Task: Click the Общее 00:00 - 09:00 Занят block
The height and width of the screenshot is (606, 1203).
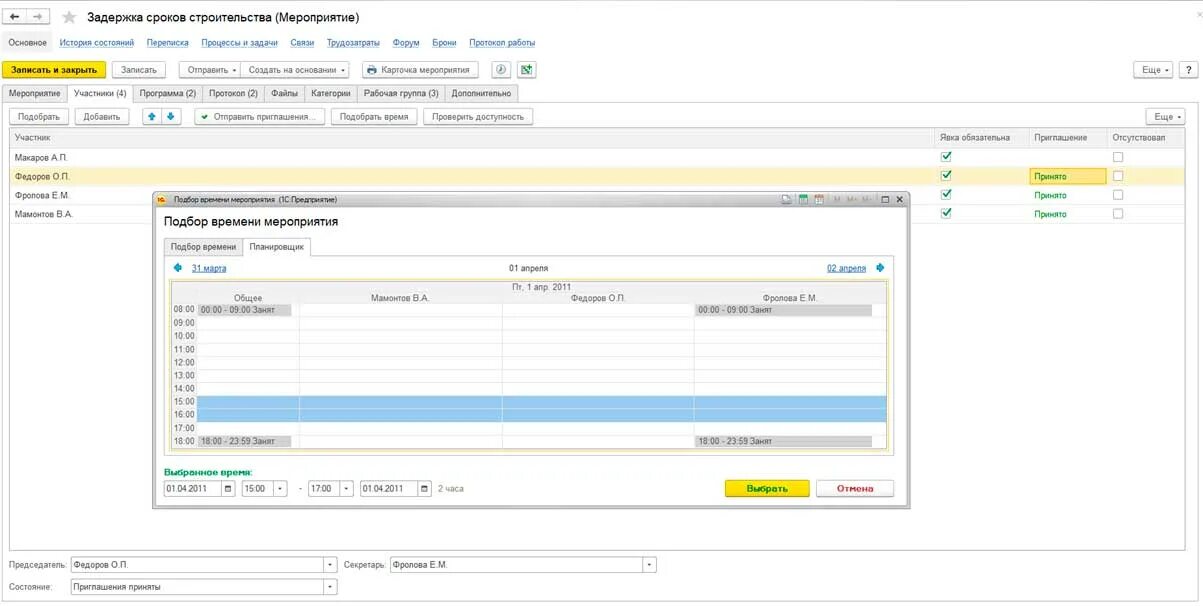Action: (244, 310)
